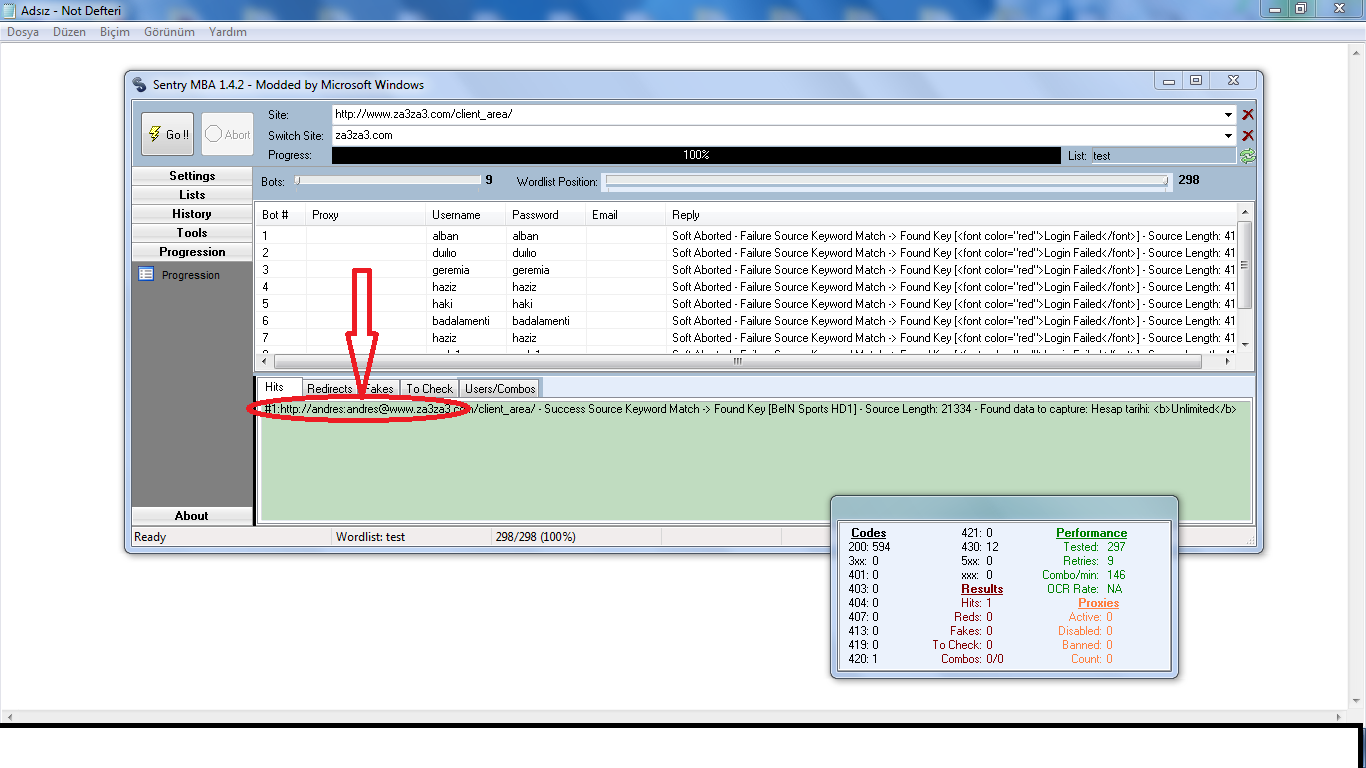Expand the Switch Site dropdown
The width and height of the screenshot is (1366, 768).
[1229, 136]
